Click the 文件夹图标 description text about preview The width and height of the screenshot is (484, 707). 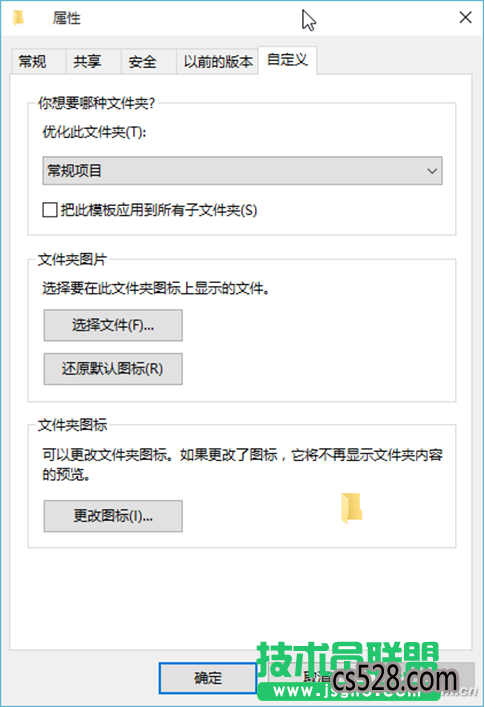tap(242, 464)
